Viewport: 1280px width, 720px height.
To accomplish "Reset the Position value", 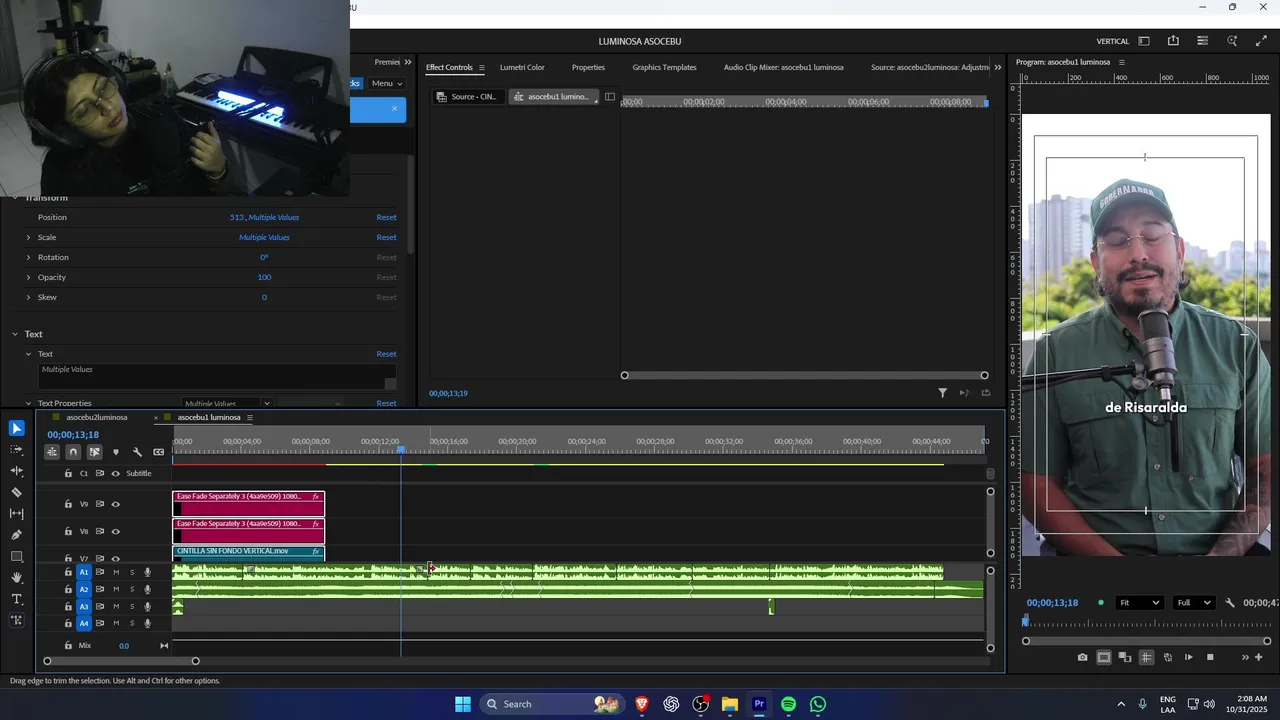I will [386, 217].
